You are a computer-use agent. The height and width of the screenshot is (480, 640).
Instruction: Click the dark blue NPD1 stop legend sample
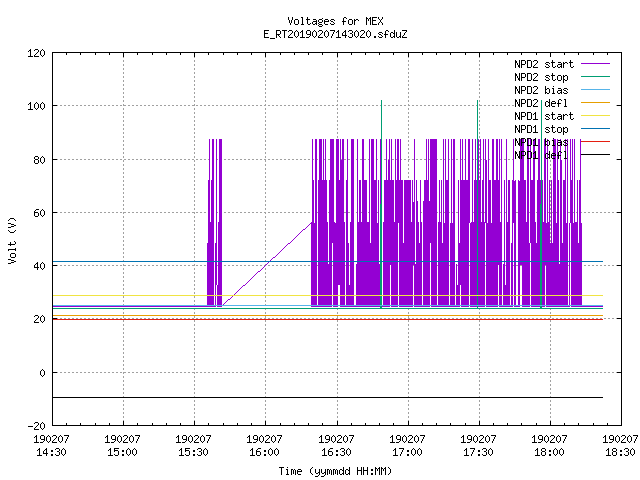[x=596, y=129]
